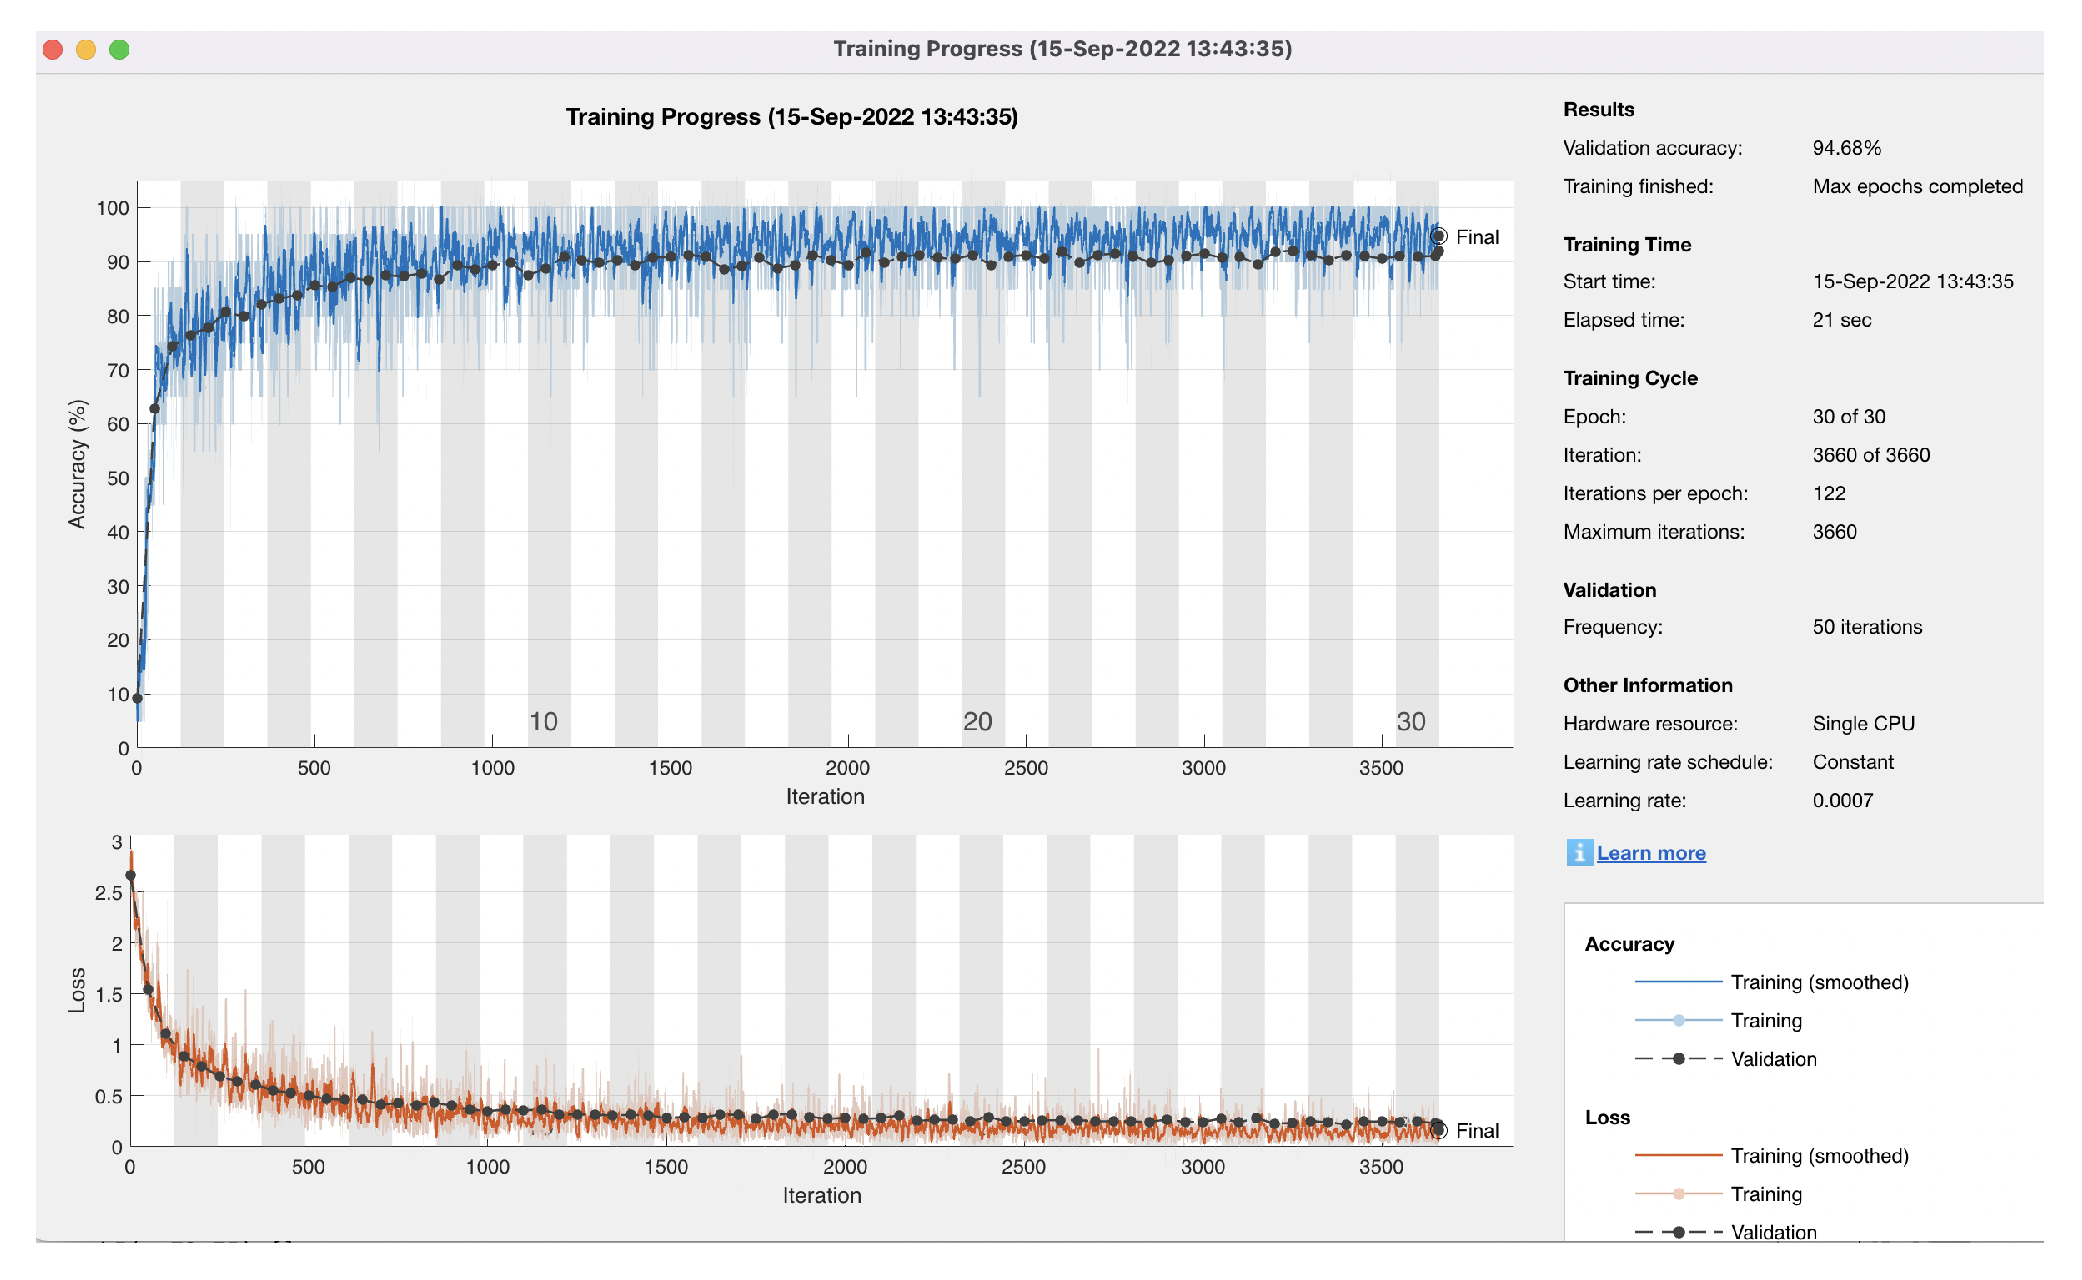Click accuracy Training (smoothed) legend line
Viewport: 2082px width, 1280px height.
tap(1678, 982)
